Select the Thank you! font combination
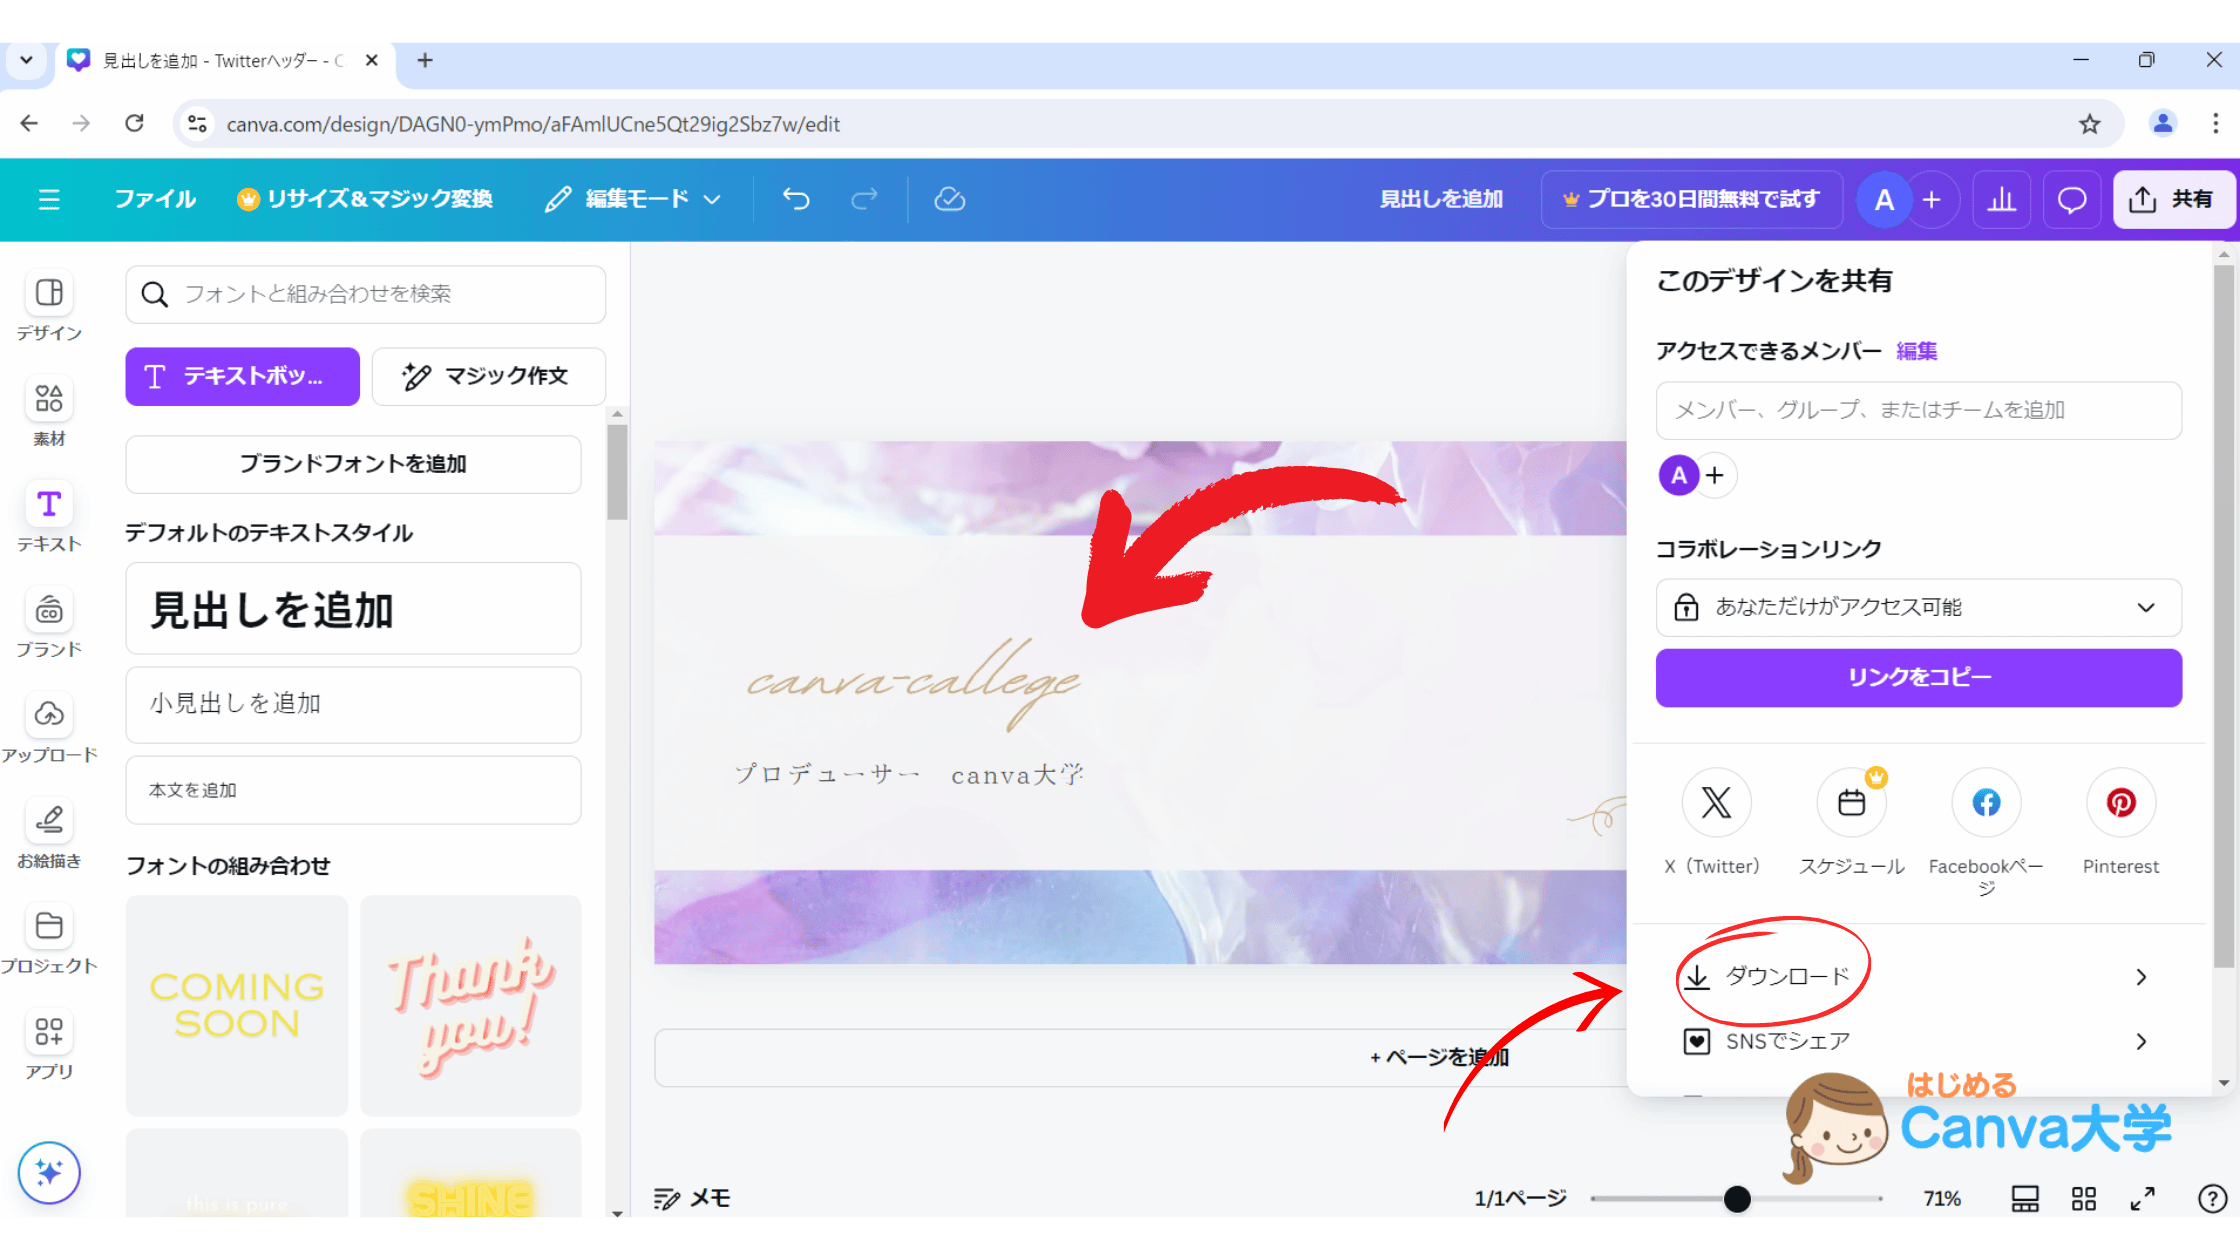This screenshot has height=1260, width=2240. point(470,1005)
